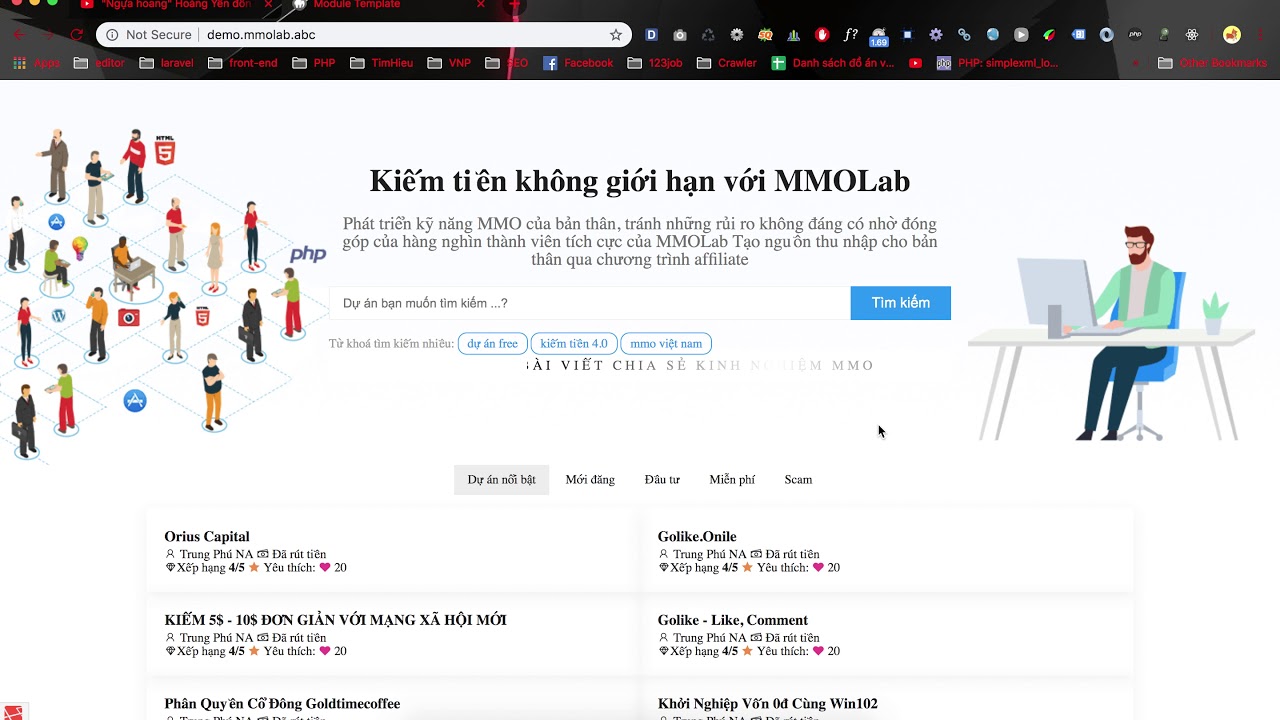Switch to the Đầu tư tab
This screenshot has height=720, width=1280.
(x=662, y=480)
